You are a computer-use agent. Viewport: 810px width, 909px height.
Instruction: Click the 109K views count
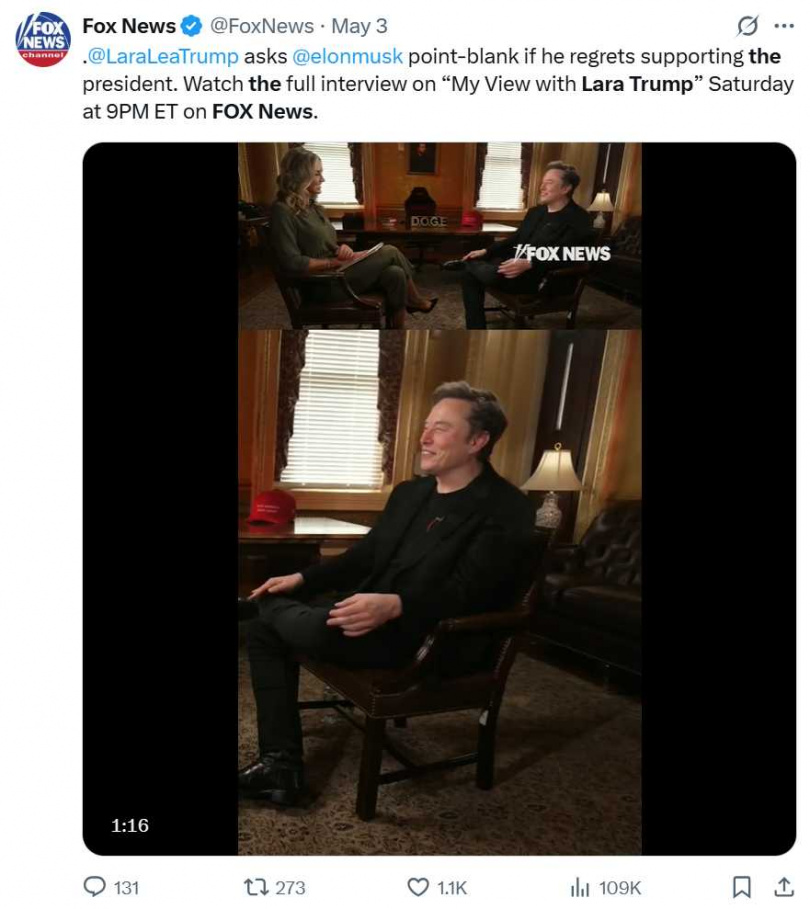(620, 887)
